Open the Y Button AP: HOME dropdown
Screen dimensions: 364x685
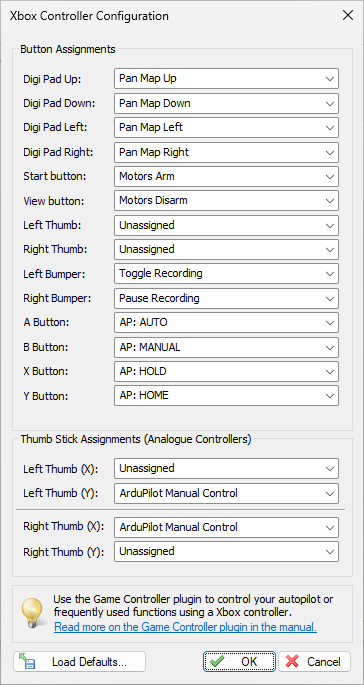pyautogui.click(x=226, y=395)
